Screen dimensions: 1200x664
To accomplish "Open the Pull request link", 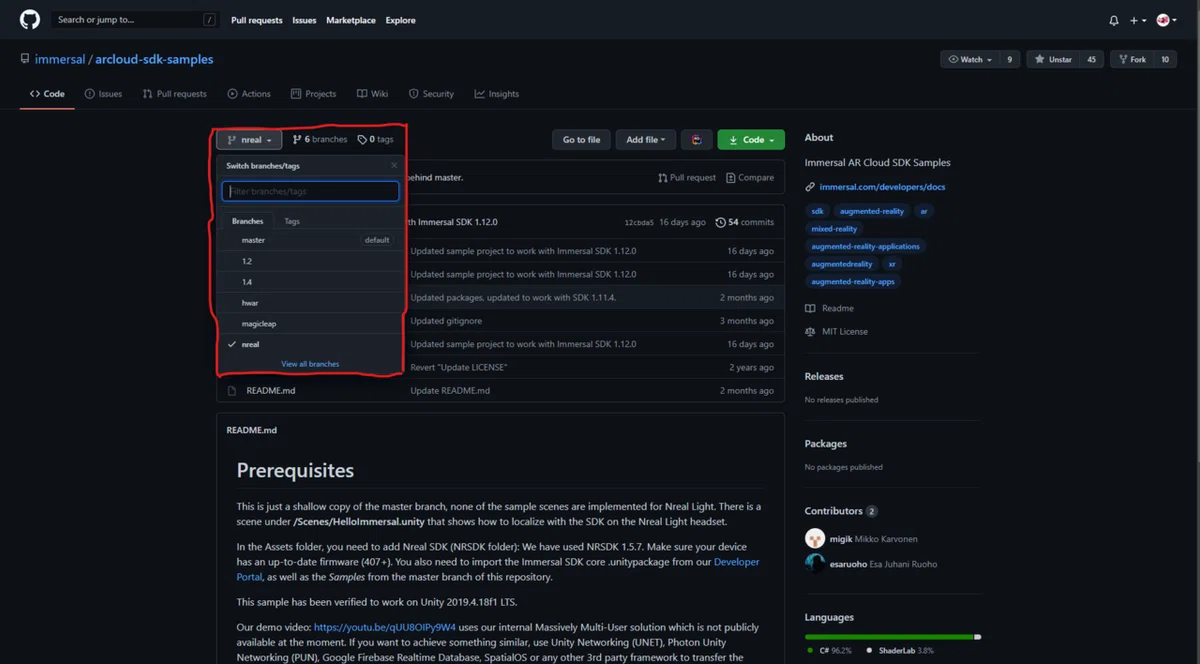I will coord(687,178).
